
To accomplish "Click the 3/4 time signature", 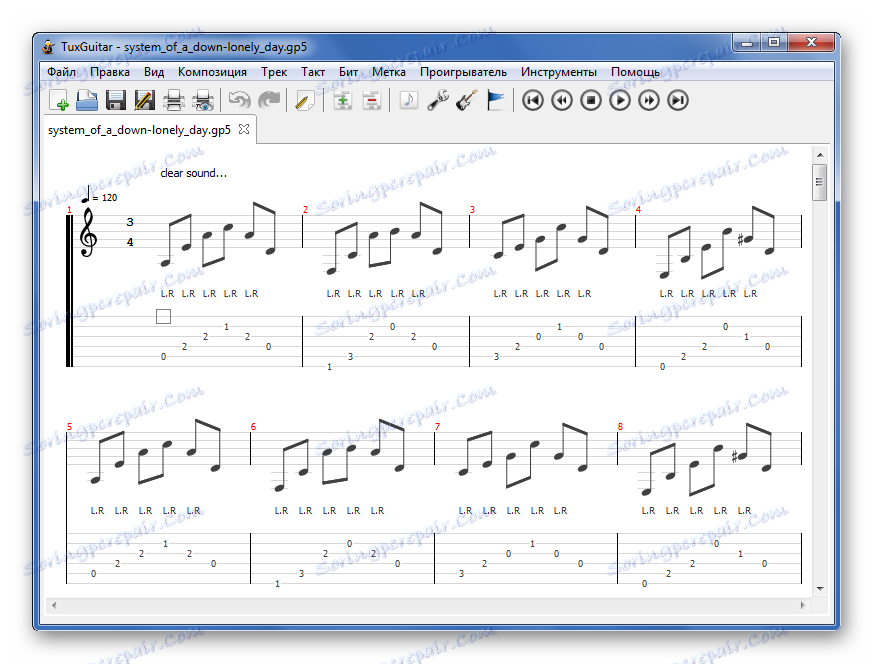I will tap(130, 232).
